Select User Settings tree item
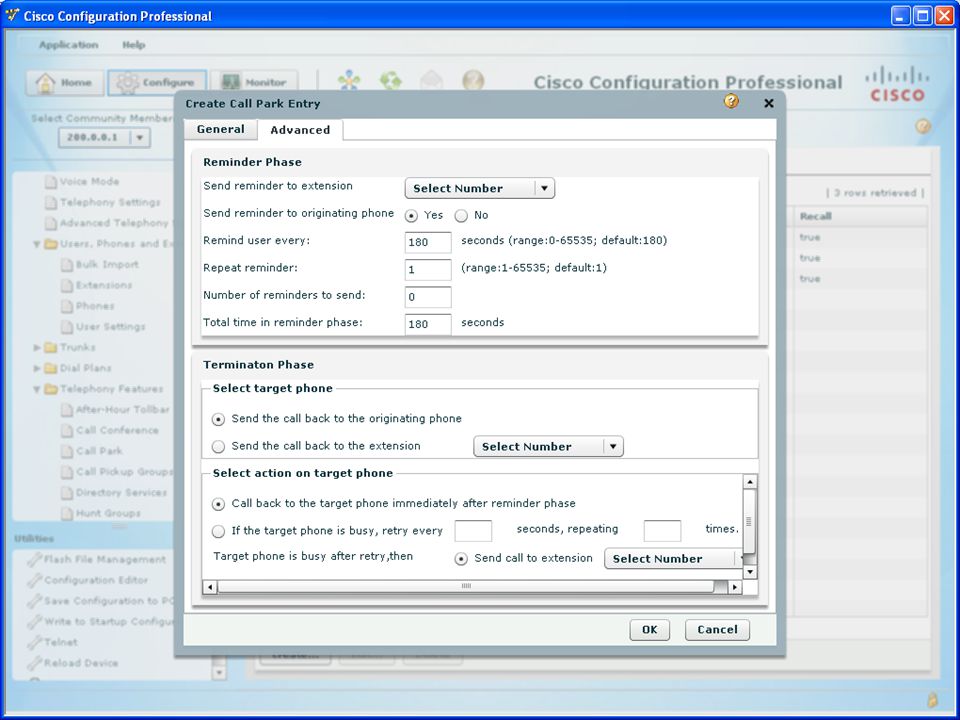Image resolution: width=960 pixels, height=720 pixels. click(111, 327)
